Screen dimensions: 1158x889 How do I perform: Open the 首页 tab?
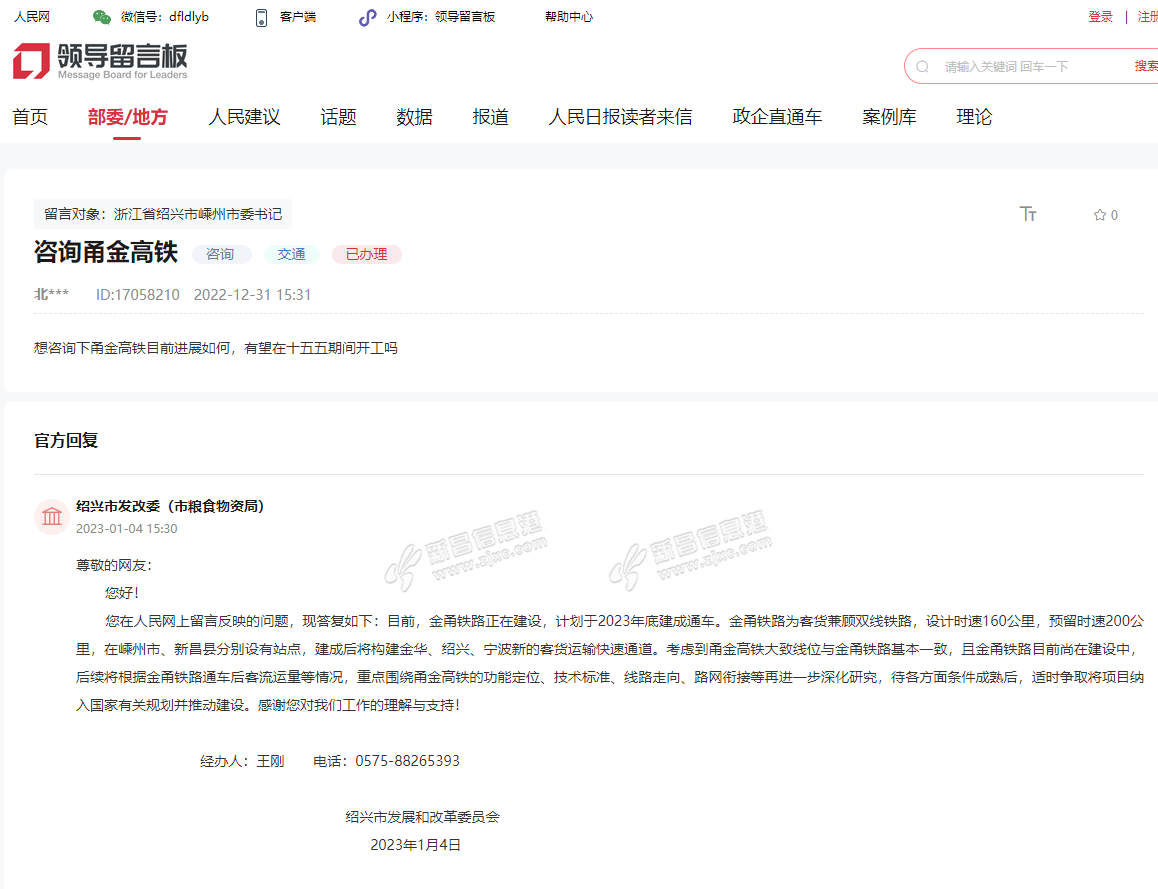click(x=30, y=117)
